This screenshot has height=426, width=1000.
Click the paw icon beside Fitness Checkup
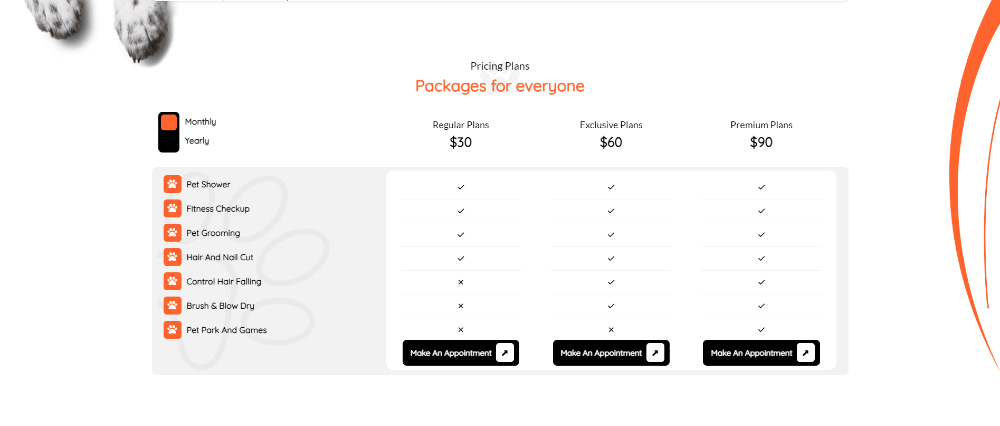pos(172,208)
